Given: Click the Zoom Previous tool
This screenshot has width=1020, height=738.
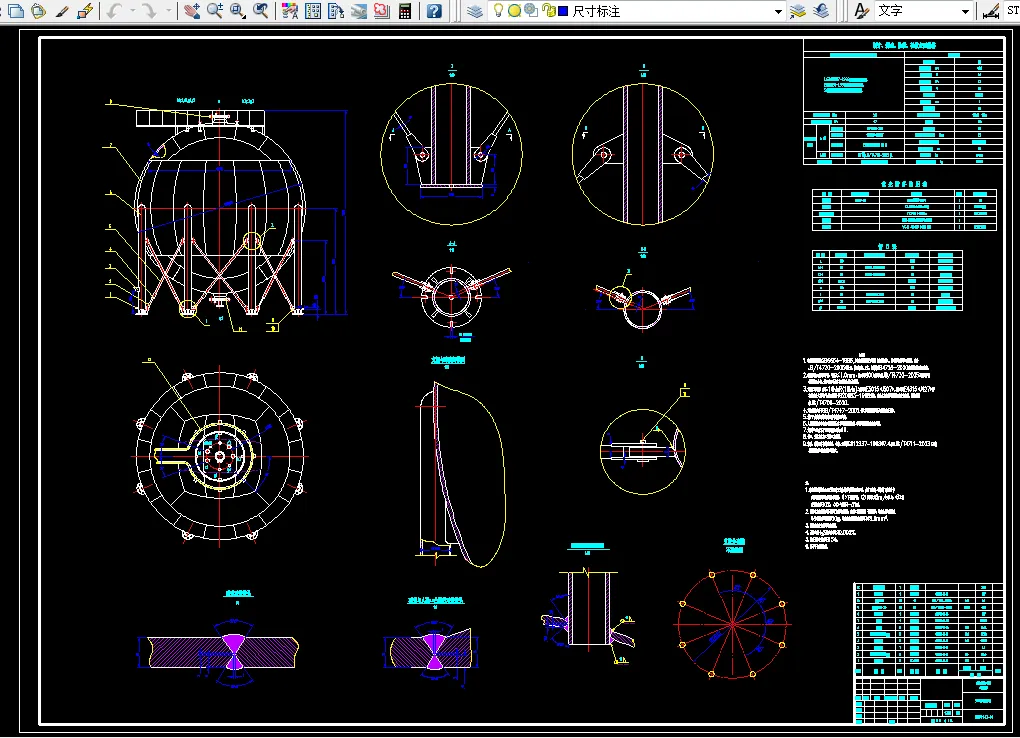Looking at the screenshot, I should tap(261, 11).
